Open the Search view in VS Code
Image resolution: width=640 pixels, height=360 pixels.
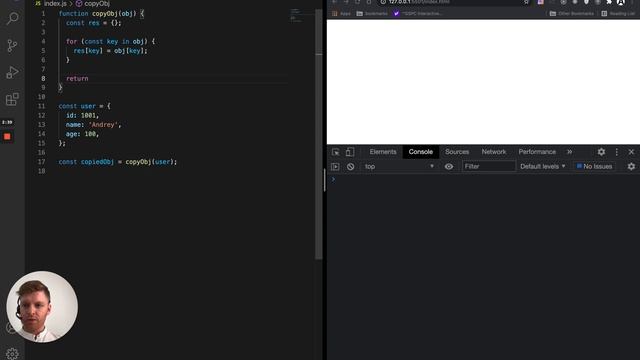(x=13, y=18)
